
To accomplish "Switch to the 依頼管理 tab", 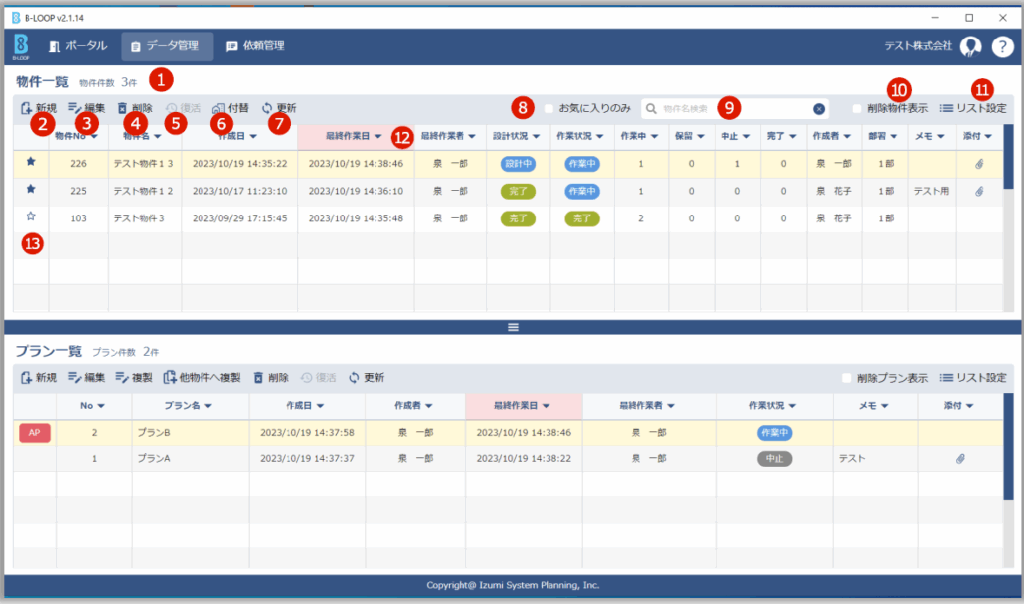I will click(255, 46).
